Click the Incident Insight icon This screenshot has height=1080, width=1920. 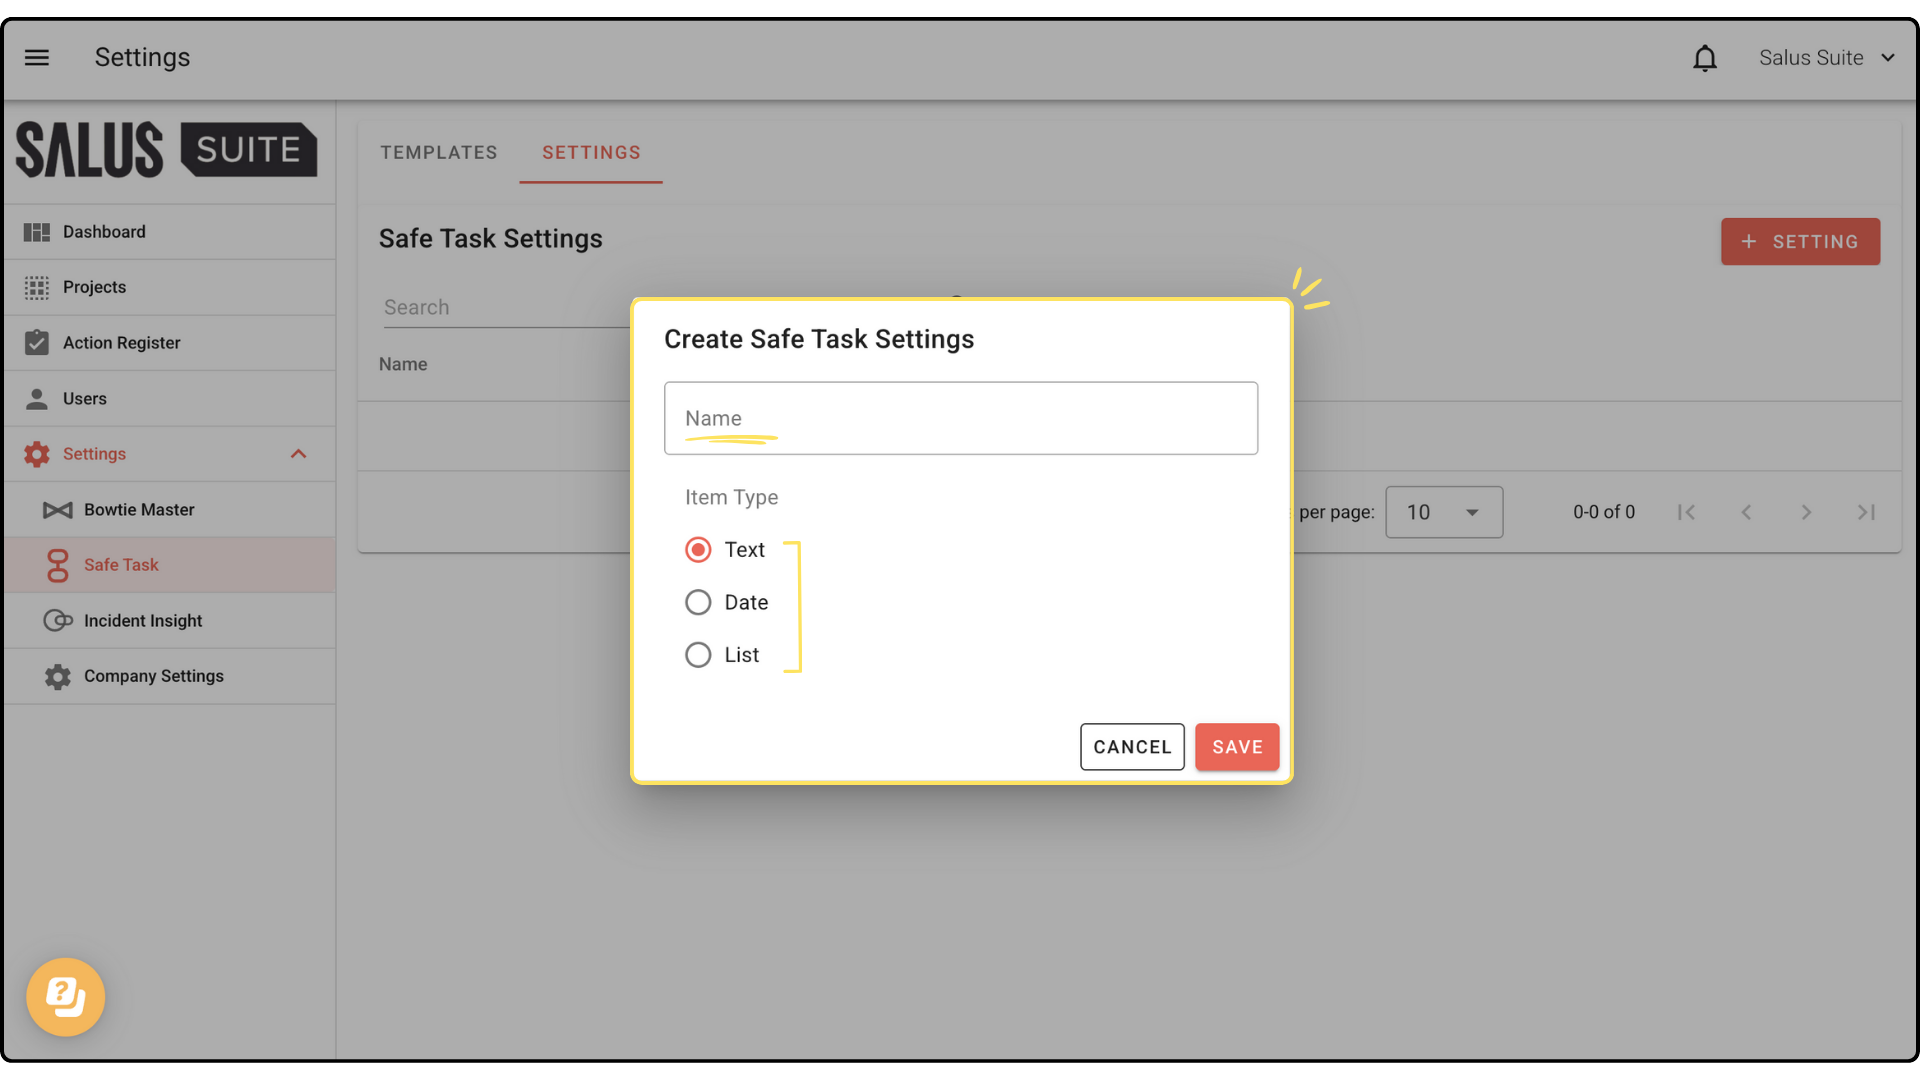click(58, 621)
